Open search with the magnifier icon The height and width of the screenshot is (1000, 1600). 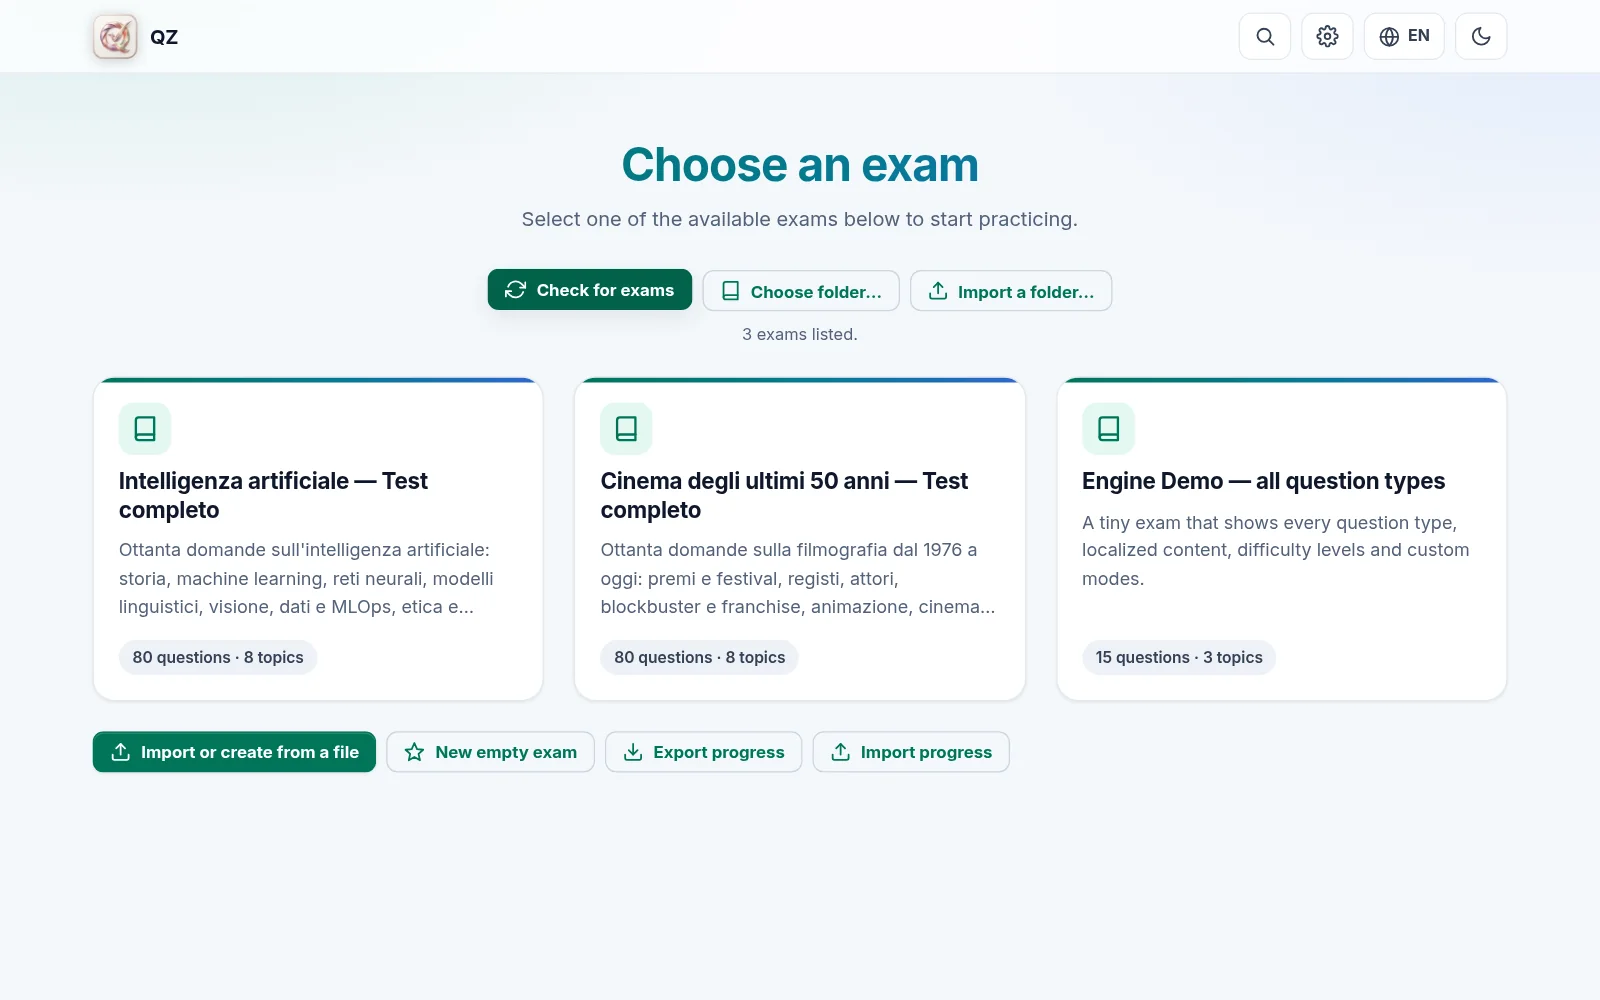click(x=1265, y=36)
